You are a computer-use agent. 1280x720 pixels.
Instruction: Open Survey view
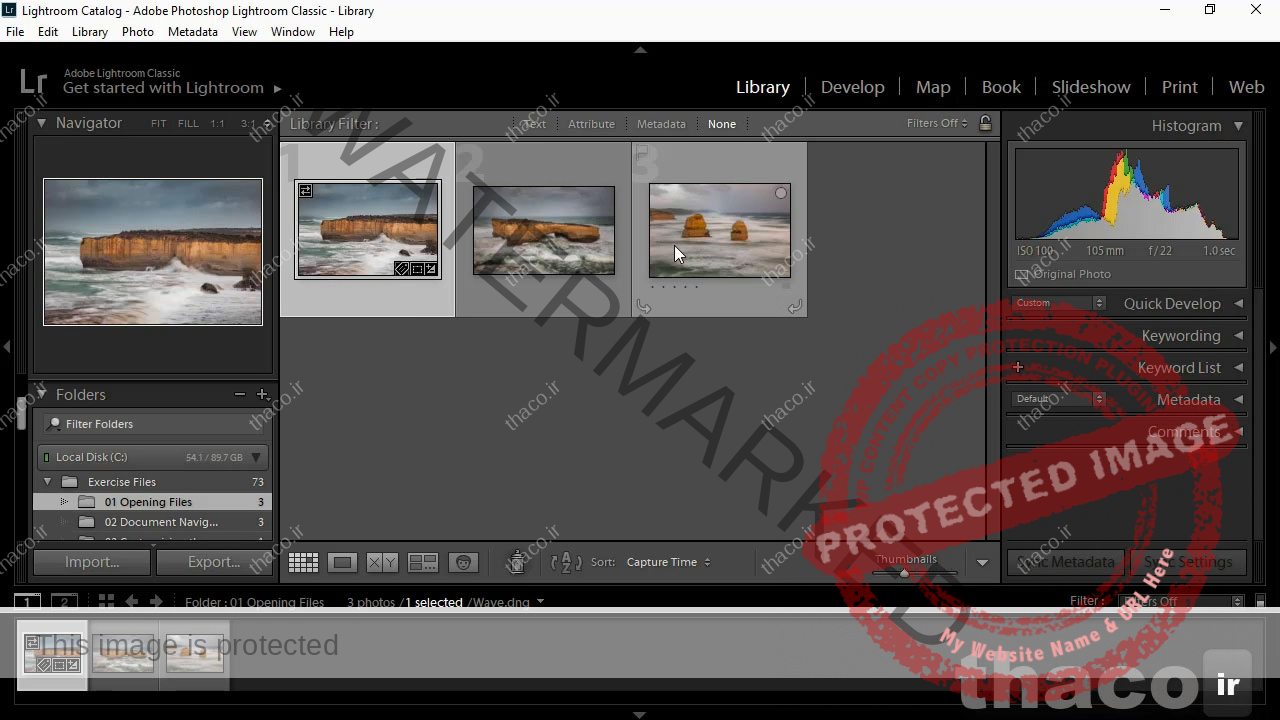pos(423,563)
